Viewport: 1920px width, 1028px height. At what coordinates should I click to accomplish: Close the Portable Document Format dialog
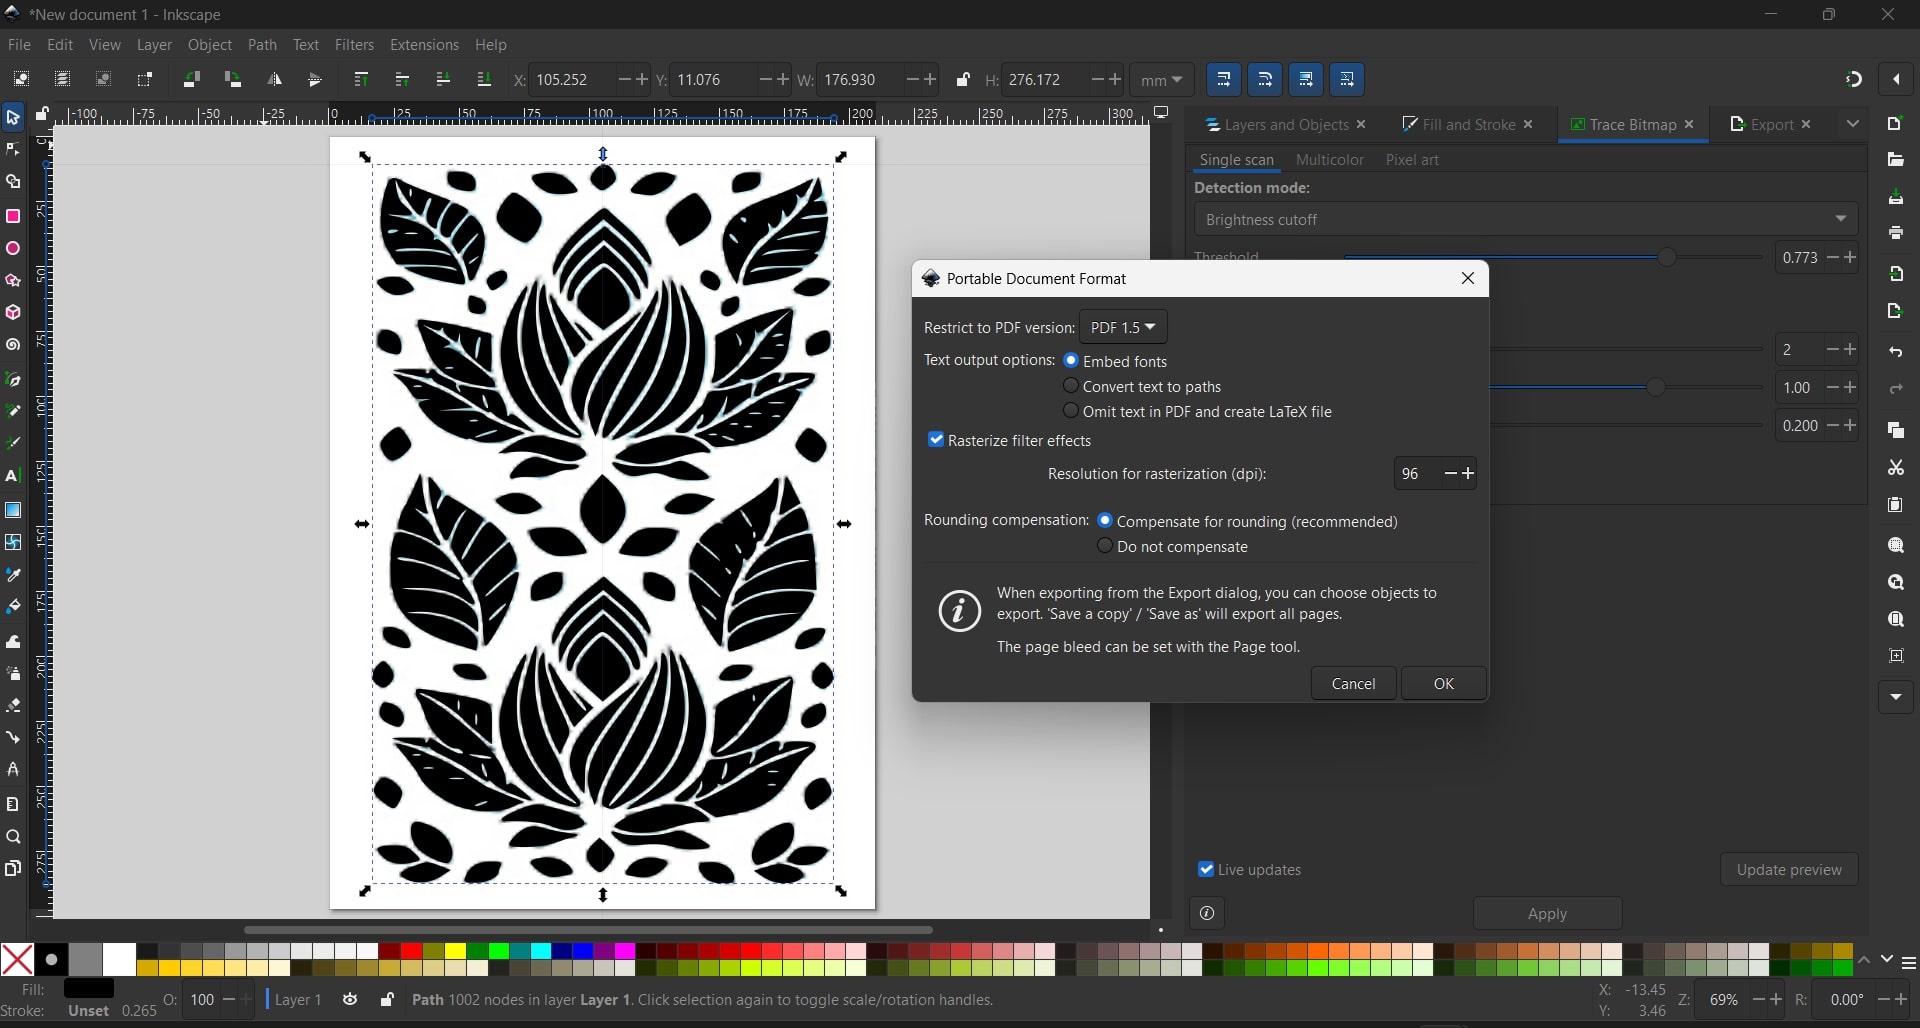coord(1468,279)
